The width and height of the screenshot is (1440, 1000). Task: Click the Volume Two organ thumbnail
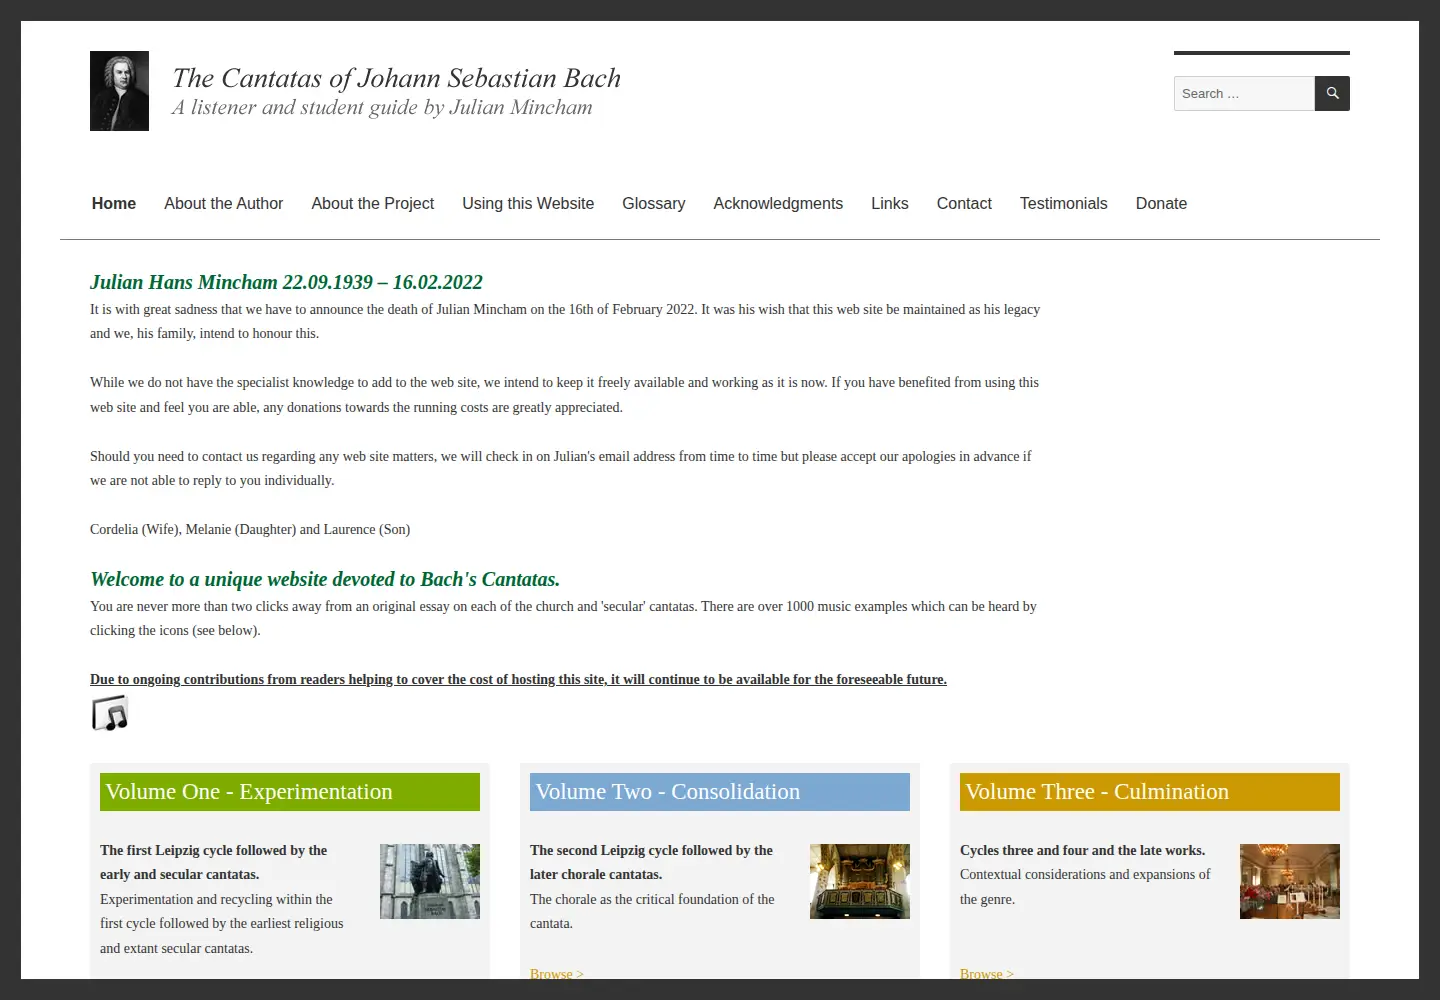(x=860, y=881)
